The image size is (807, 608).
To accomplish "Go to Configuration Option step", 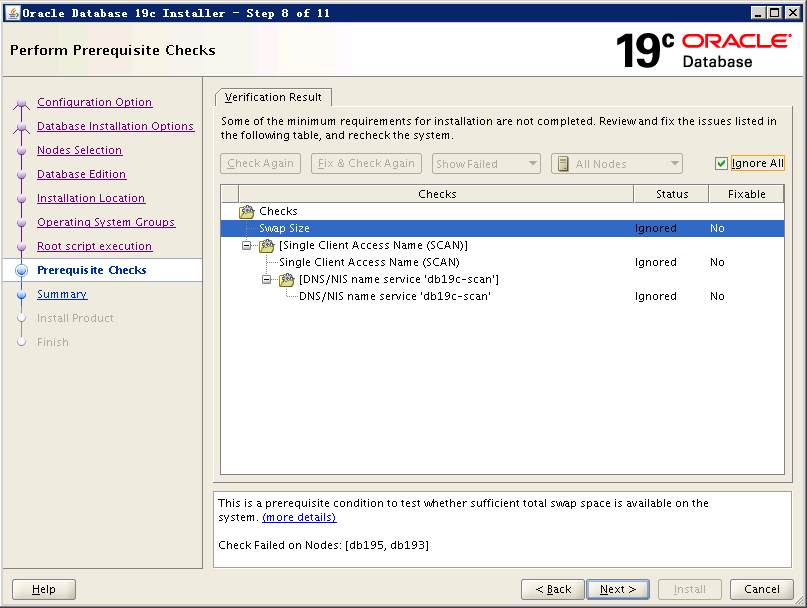I will (95, 102).
